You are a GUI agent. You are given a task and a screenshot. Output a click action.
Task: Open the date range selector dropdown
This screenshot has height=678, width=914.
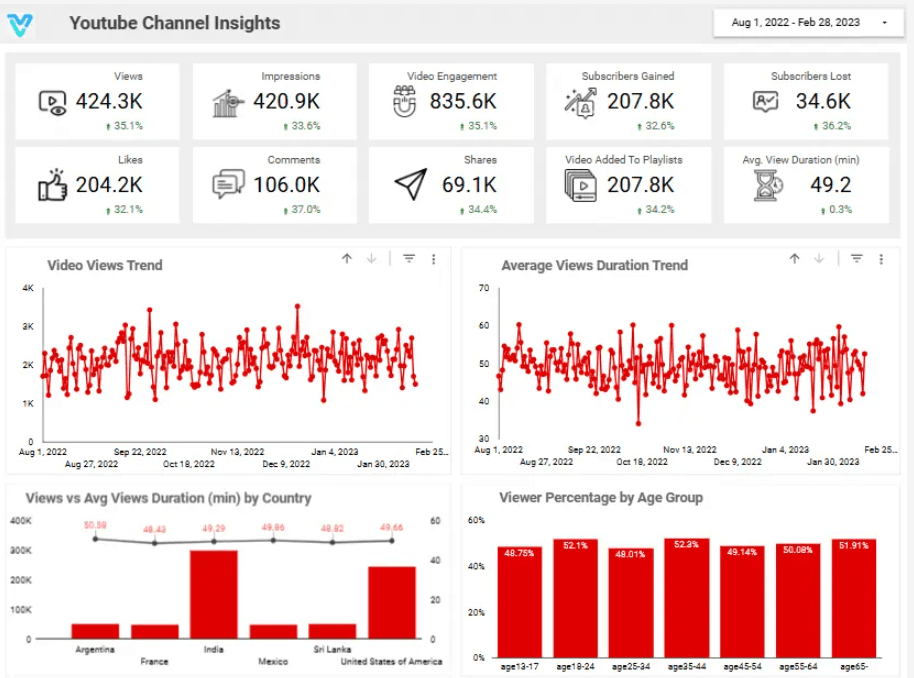tap(885, 22)
